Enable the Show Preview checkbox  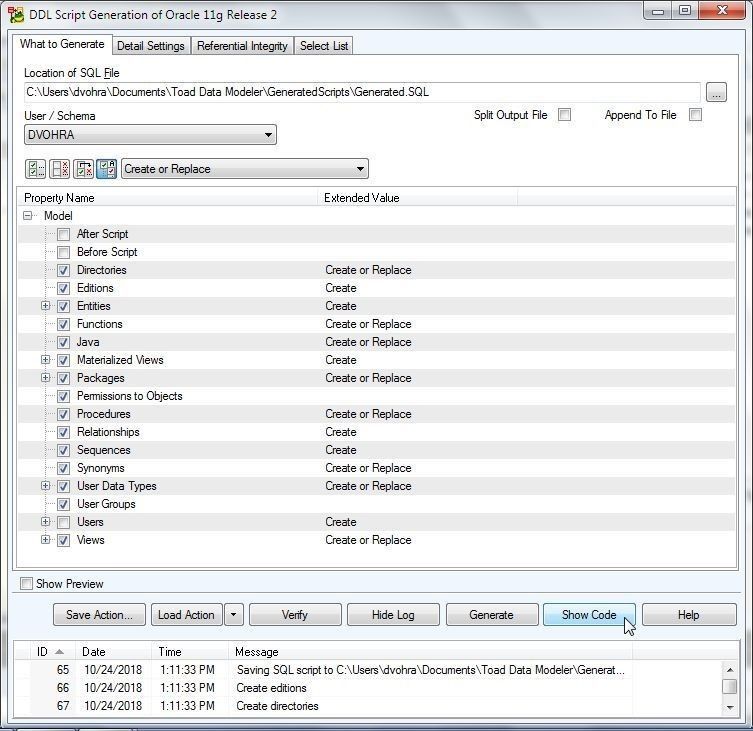pos(26,584)
